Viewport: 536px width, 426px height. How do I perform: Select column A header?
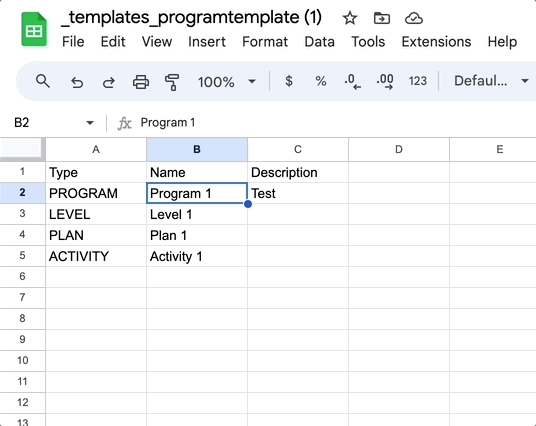pyautogui.click(x=96, y=149)
